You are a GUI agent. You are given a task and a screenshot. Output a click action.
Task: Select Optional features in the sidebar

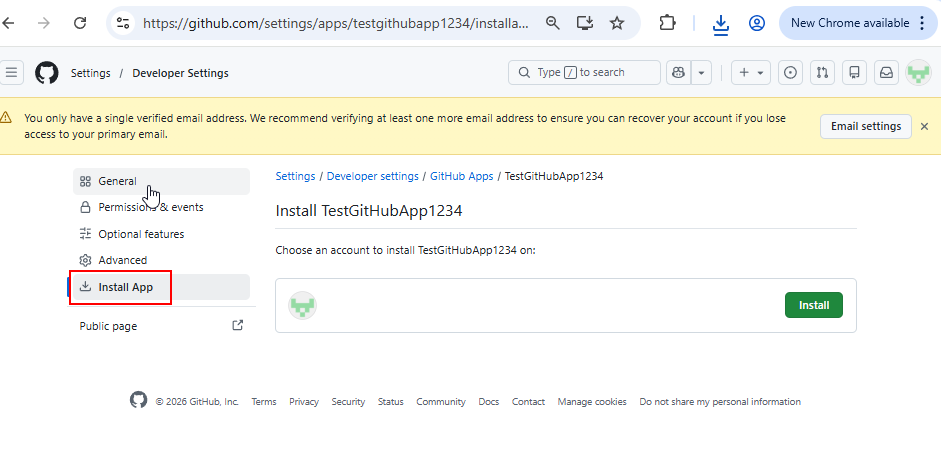161,234
